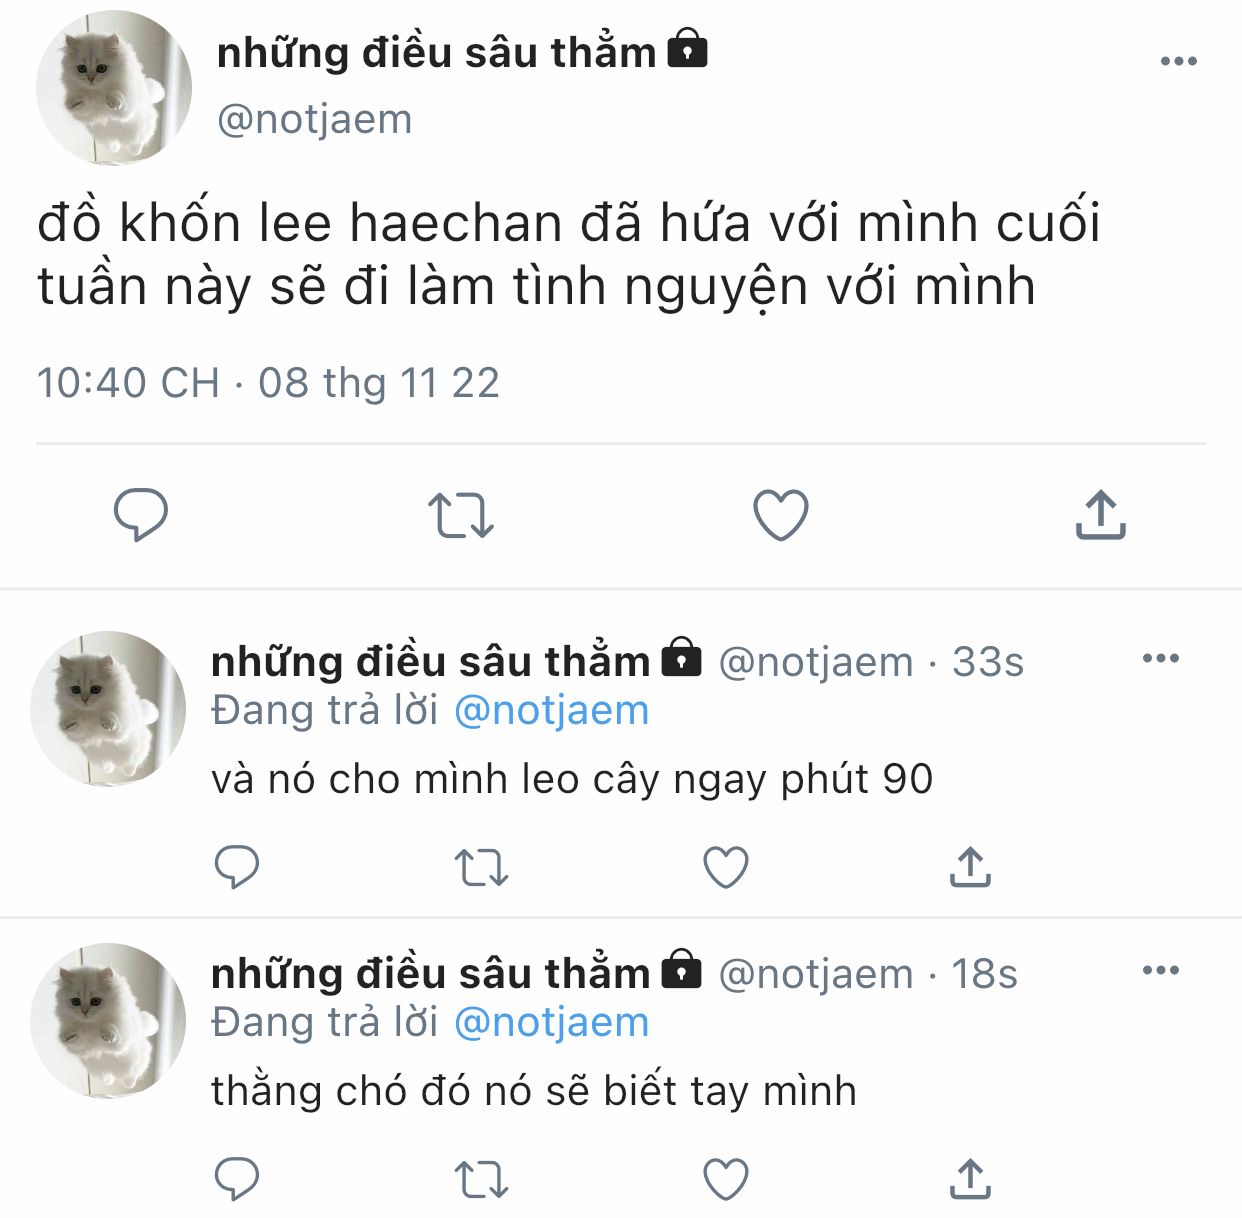
Task: Share the main tweet via share icon
Action: pos(1101,514)
